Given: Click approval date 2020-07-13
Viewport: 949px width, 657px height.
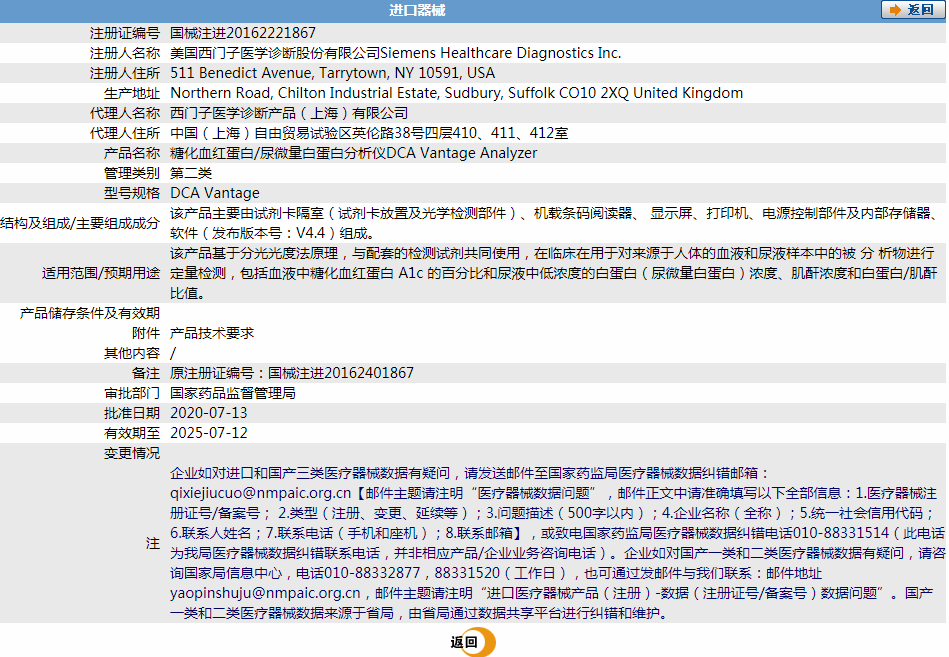Looking at the screenshot, I should pos(209,413).
